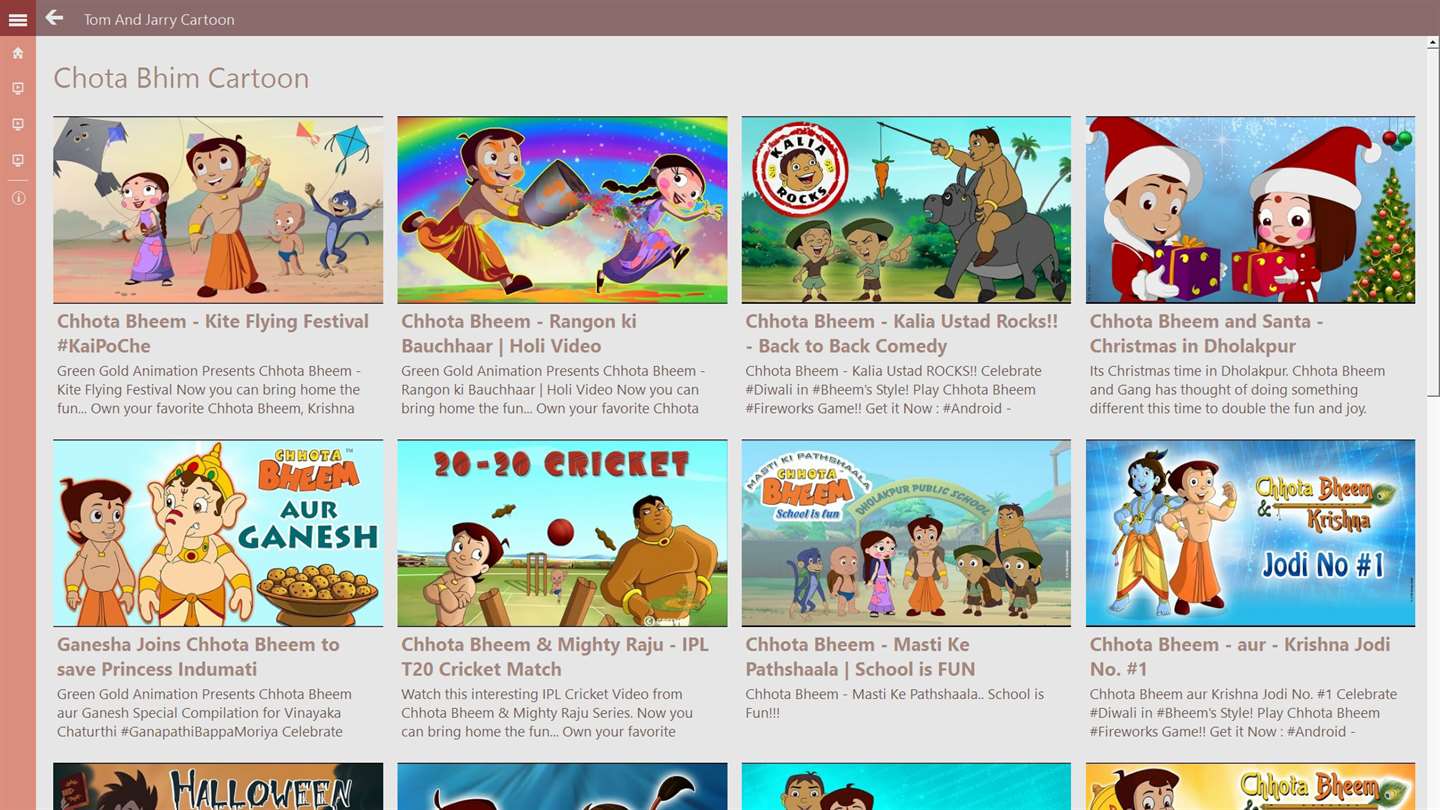Click title 'Masti Ke Pathshaala | School is FUN'
Screen dimensions: 1440x810
click(860, 657)
